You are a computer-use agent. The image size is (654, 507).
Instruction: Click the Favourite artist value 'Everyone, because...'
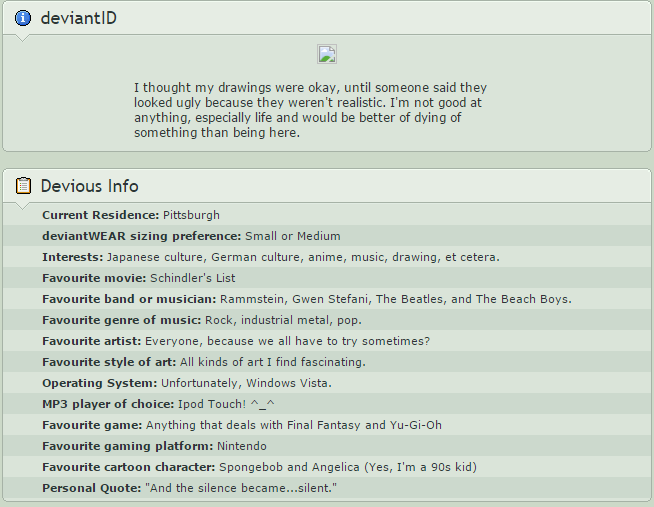click(287, 341)
